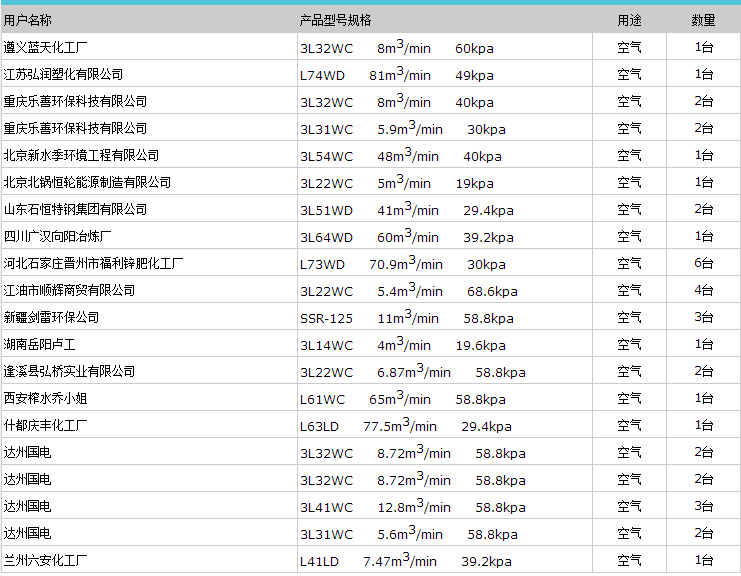The image size is (741, 576).
Task: Click 空气 in the 兰州六安化工厂 row
Action: pos(629,559)
